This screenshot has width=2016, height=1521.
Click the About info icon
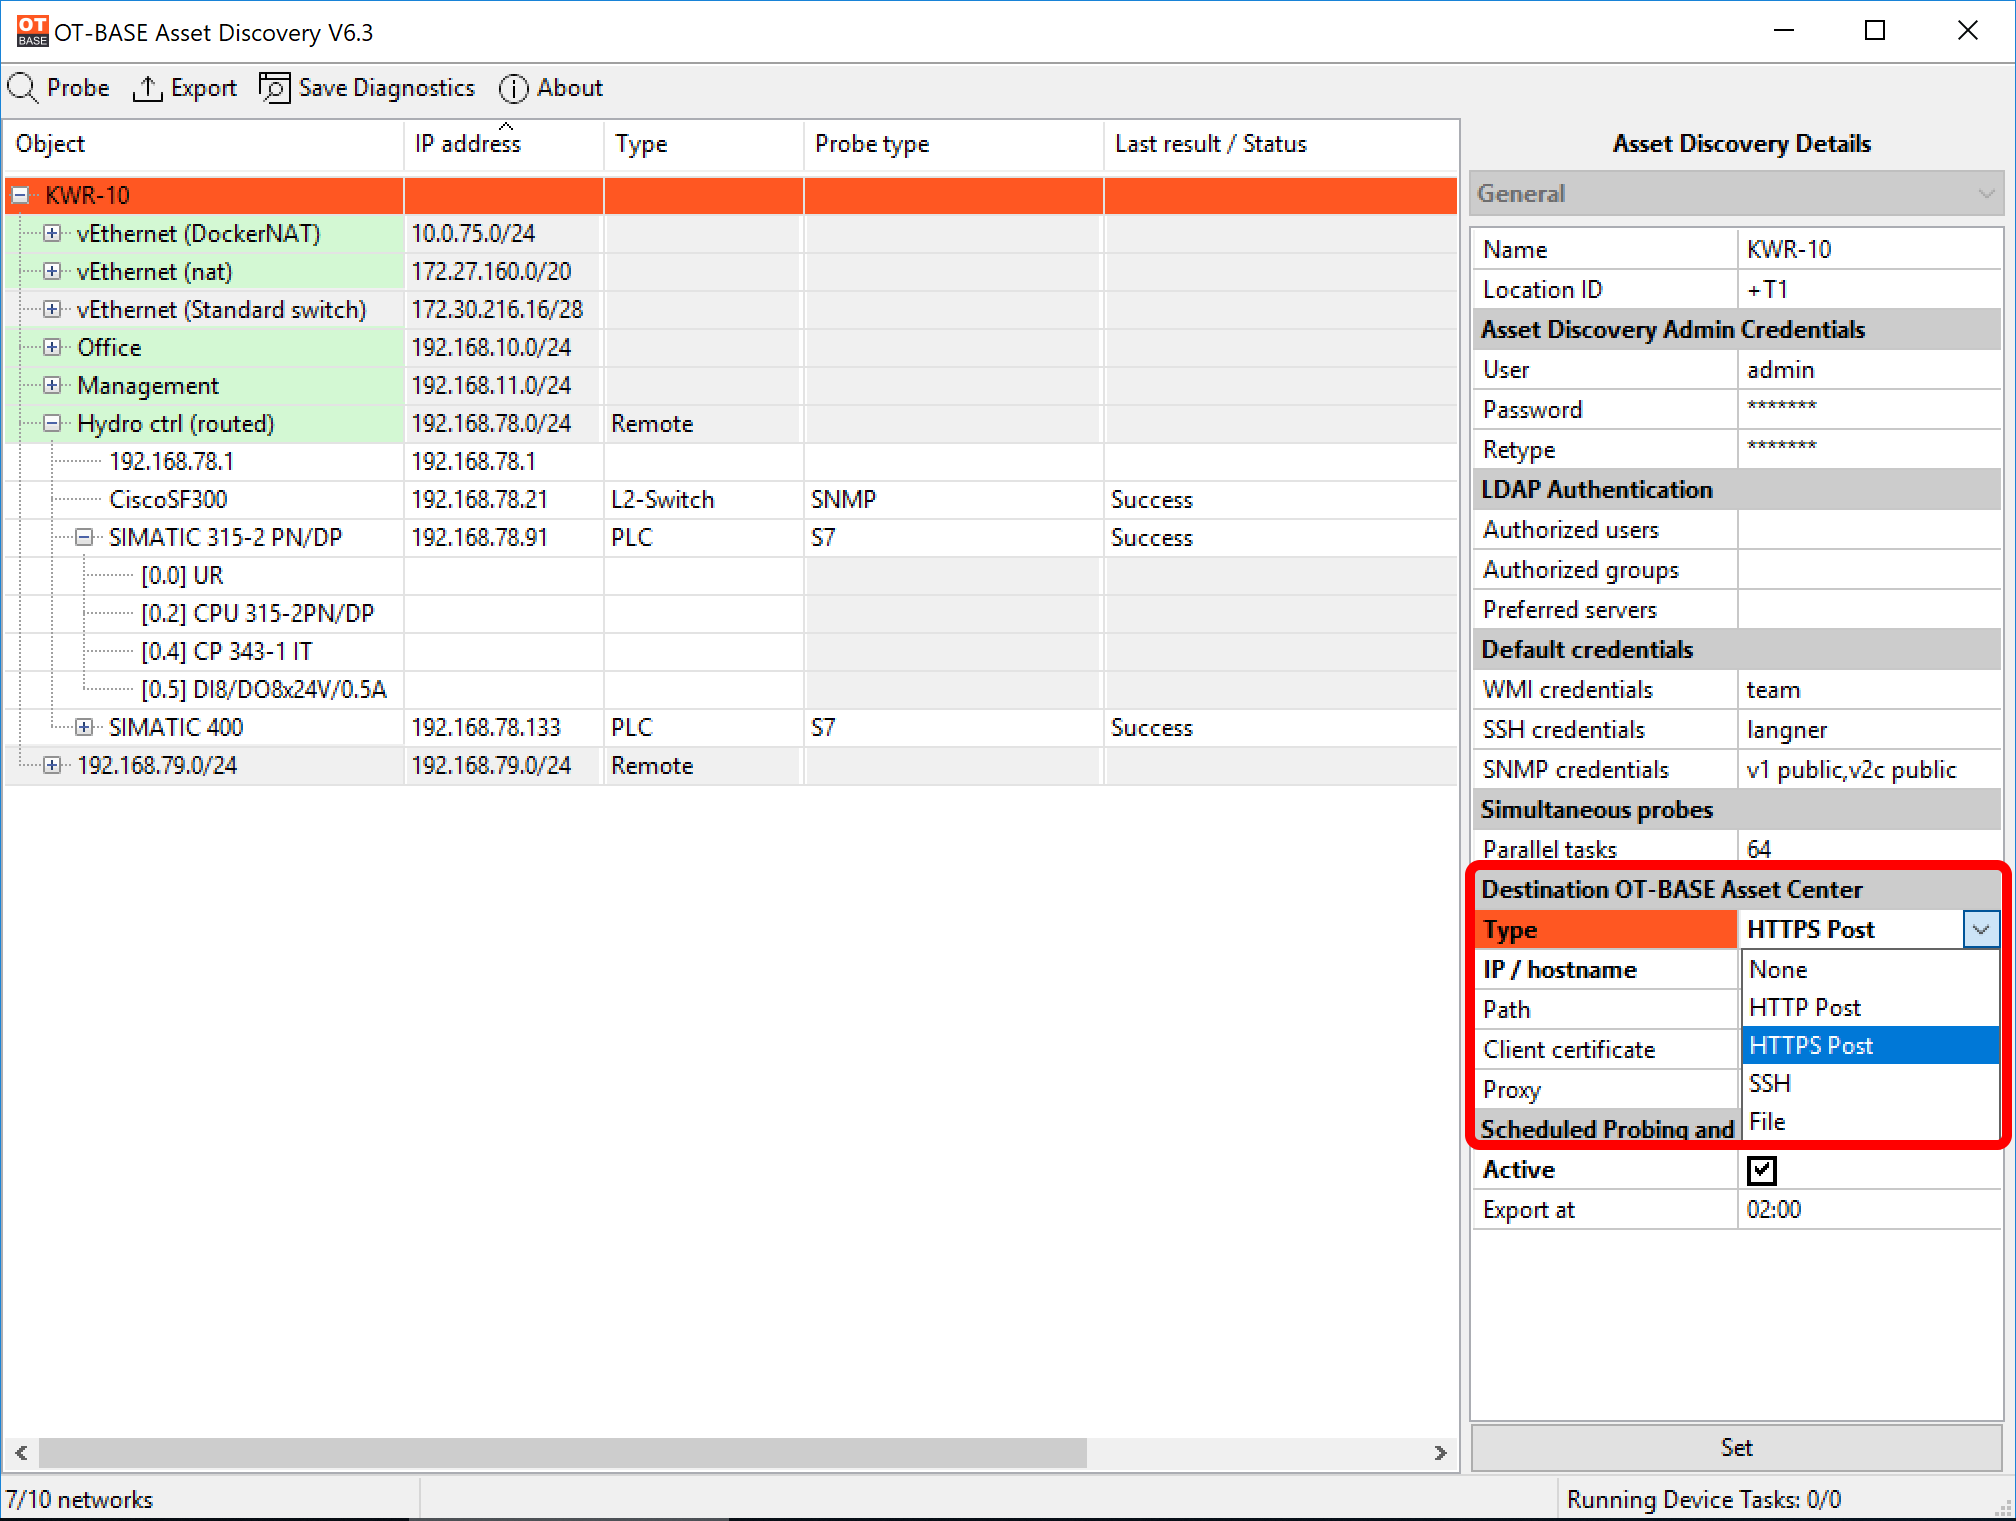click(x=513, y=88)
